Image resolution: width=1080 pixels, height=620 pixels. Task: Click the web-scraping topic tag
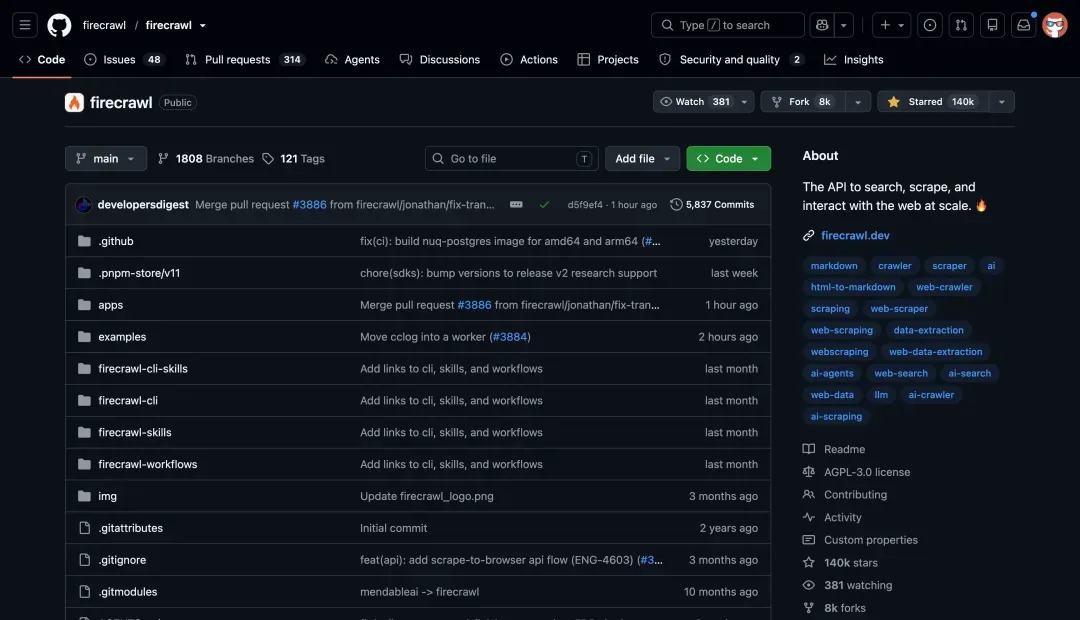tap(841, 330)
